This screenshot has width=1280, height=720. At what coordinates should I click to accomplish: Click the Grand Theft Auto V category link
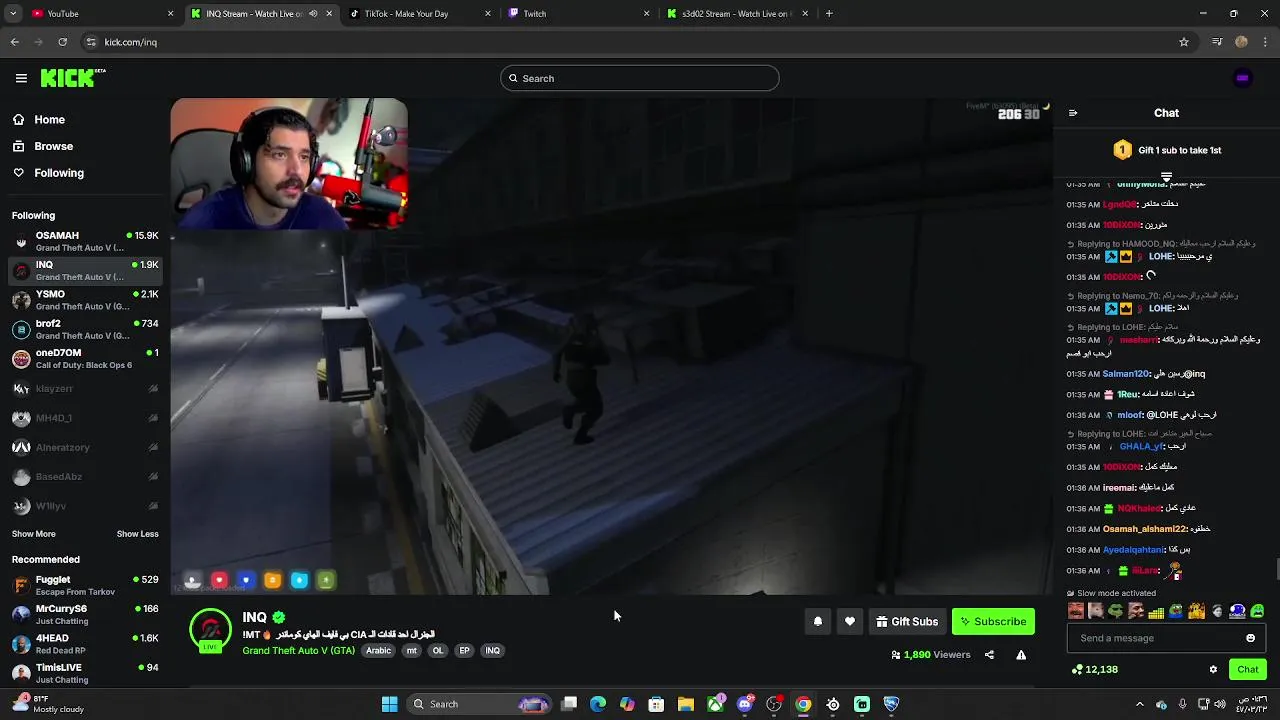(298, 651)
